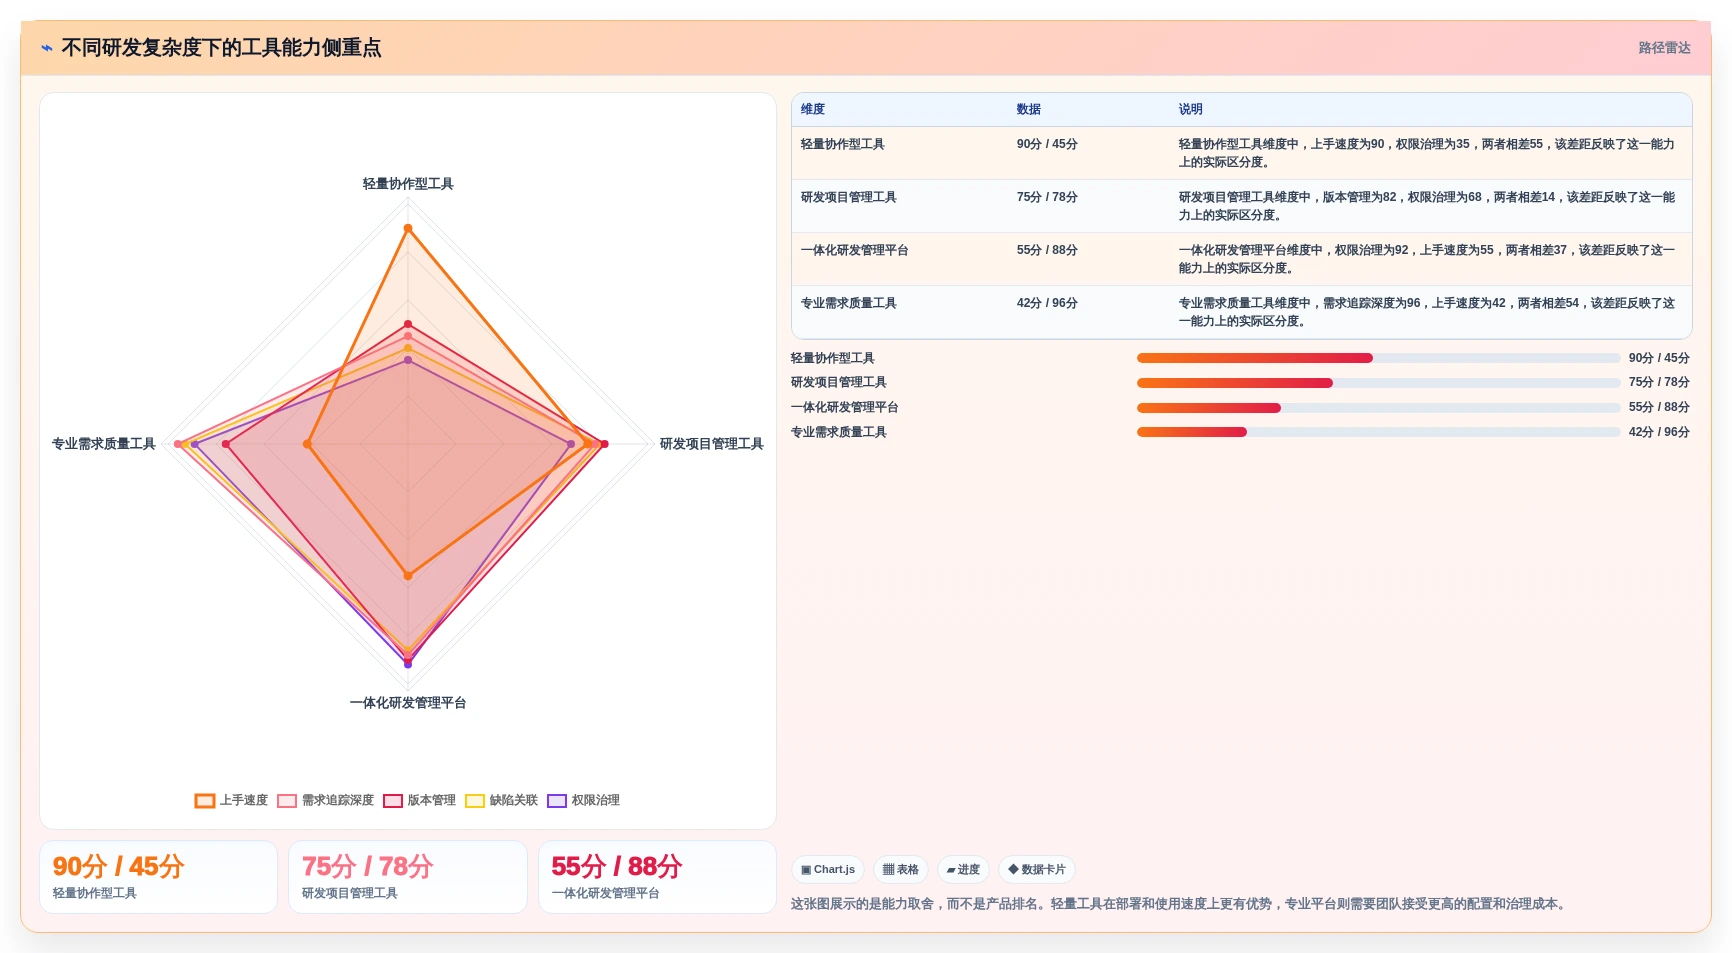Click the footnote text about 能力取舍
The image size is (1732, 953).
1180,904
